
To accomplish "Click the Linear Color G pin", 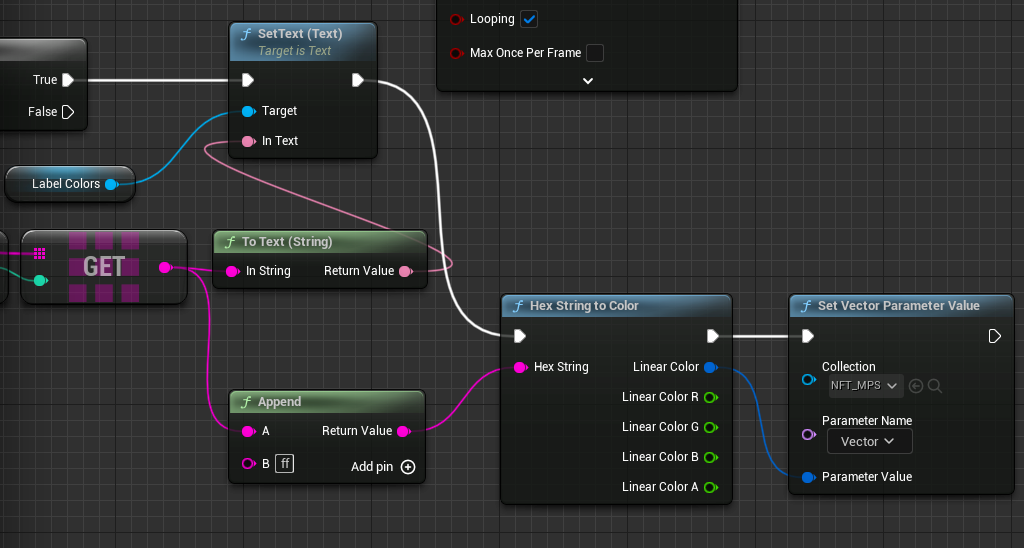I will click(711, 427).
